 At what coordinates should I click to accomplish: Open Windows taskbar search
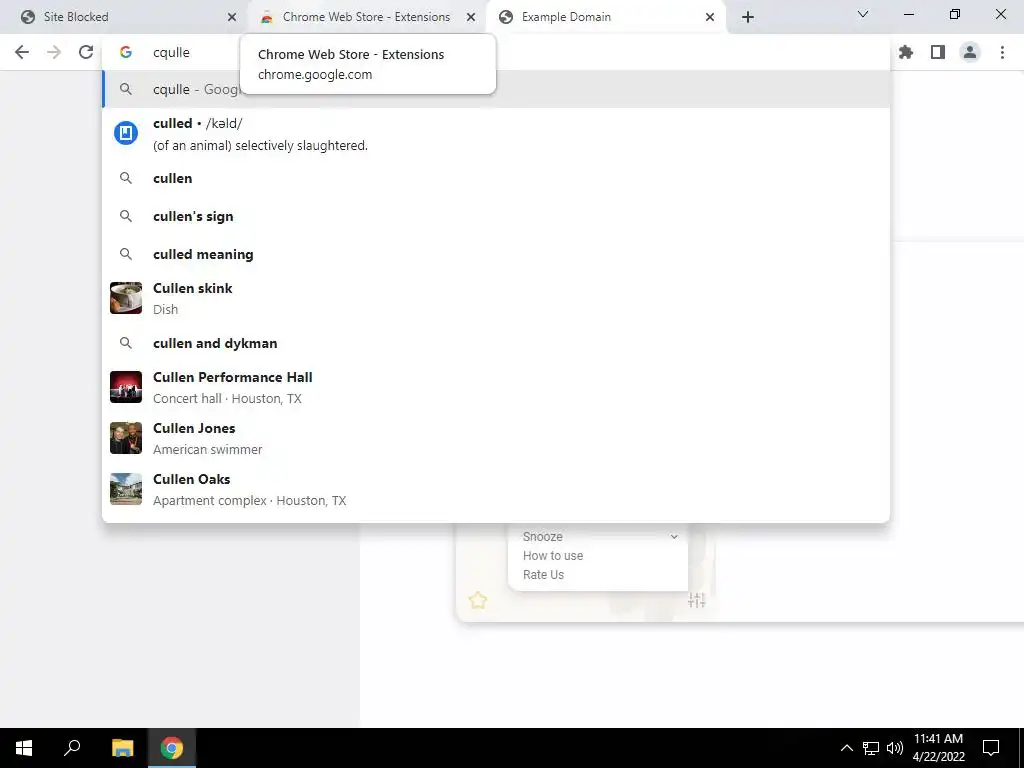(x=72, y=748)
